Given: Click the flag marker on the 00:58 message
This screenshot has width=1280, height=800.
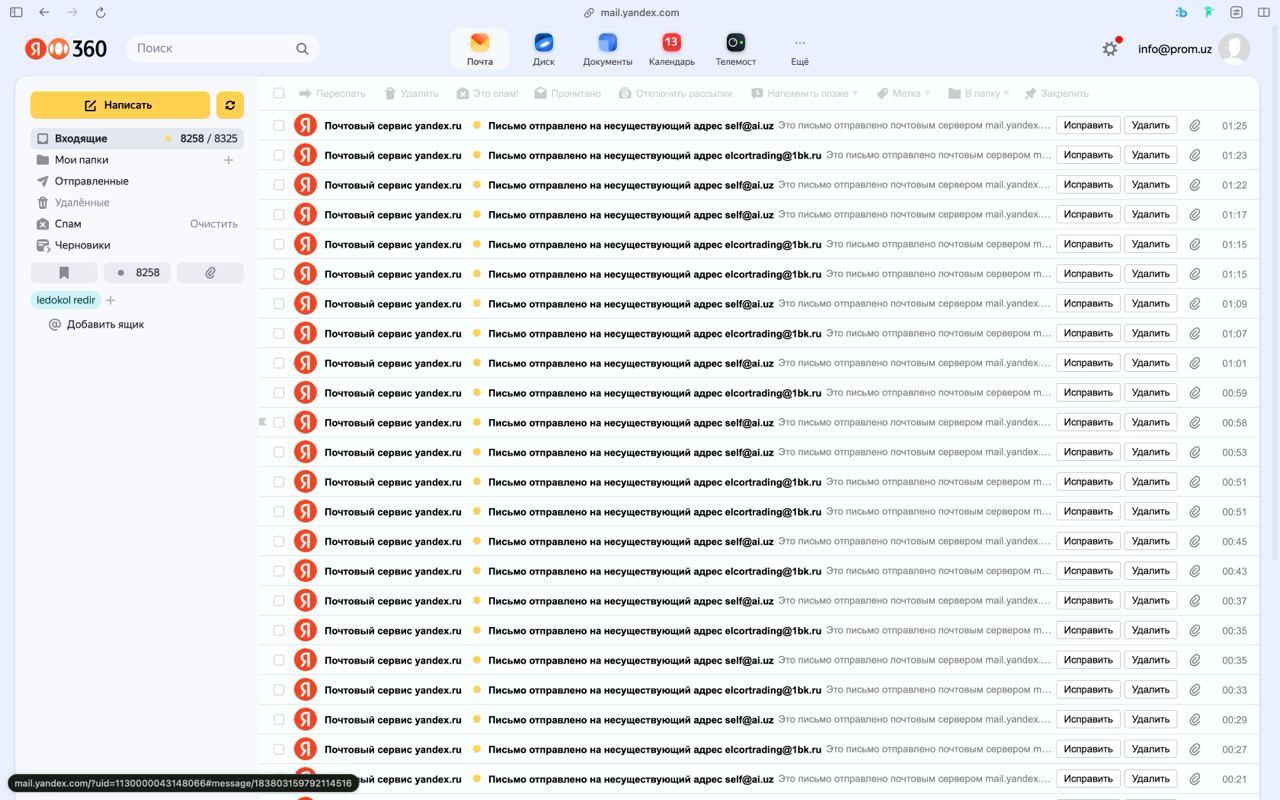Looking at the screenshot, I should click(263, 422).
